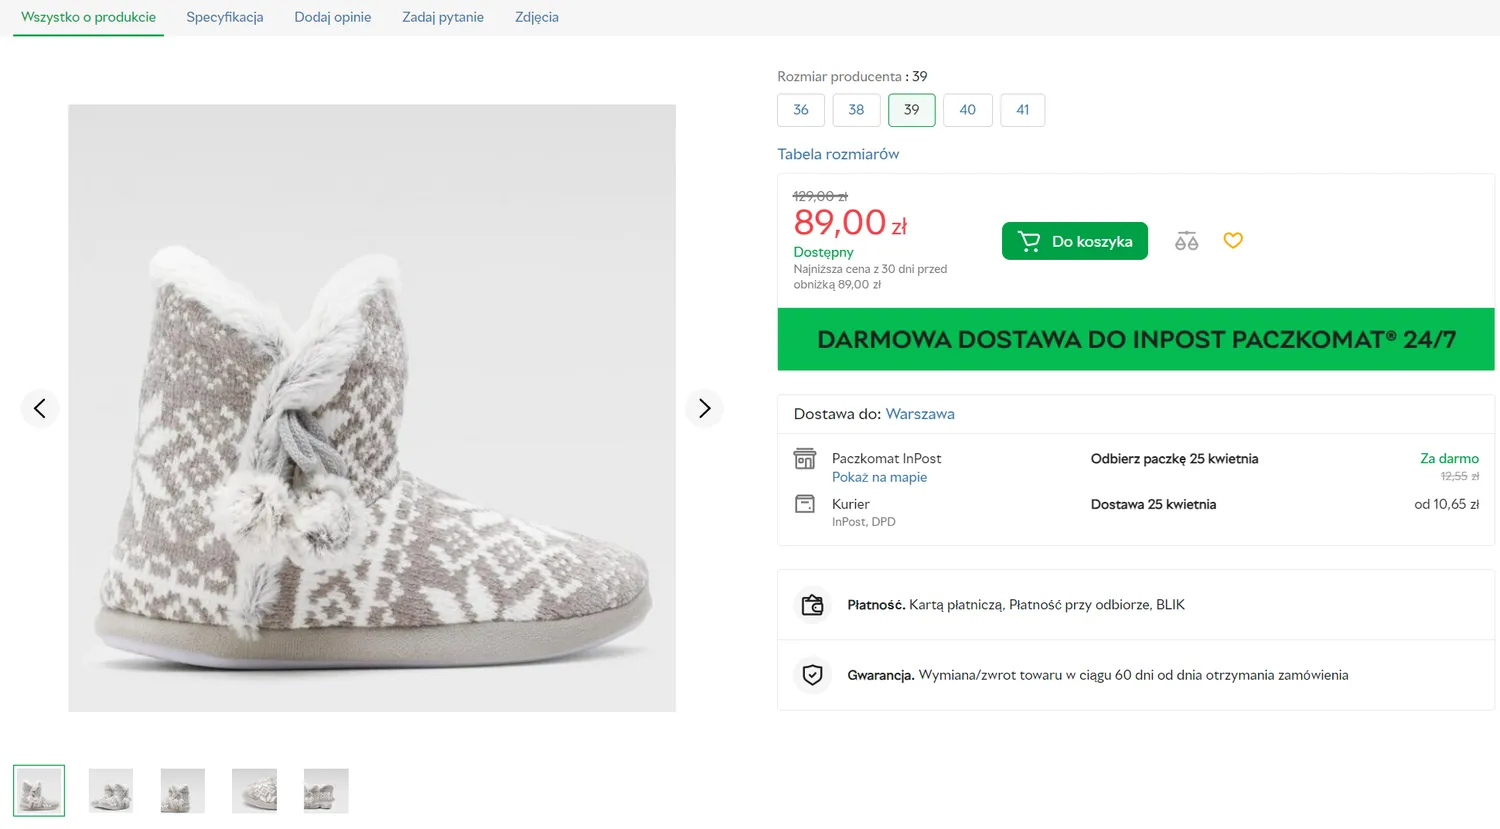Image resolution: width=1500 pixels, height=829 pixels.
Task: Click the Paczkomat InPost locker icon
Action: pos(805,459)
